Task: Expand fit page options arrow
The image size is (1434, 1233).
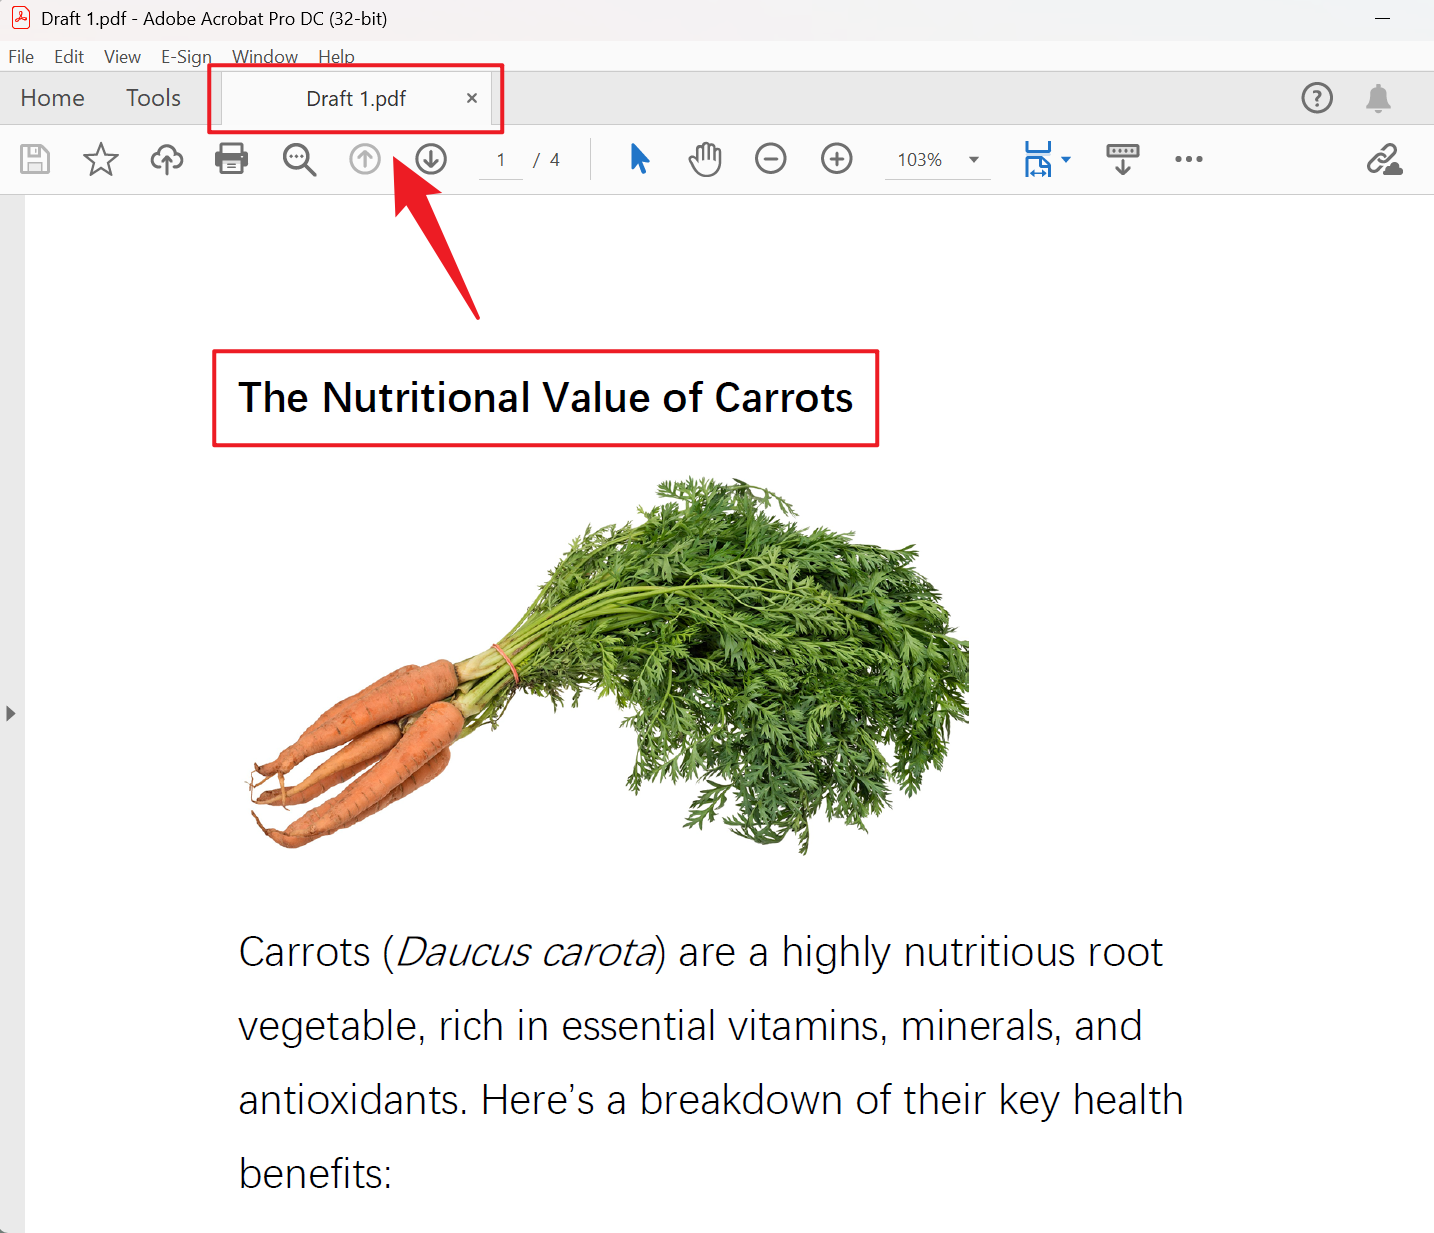Action: tap(1066, 159)
